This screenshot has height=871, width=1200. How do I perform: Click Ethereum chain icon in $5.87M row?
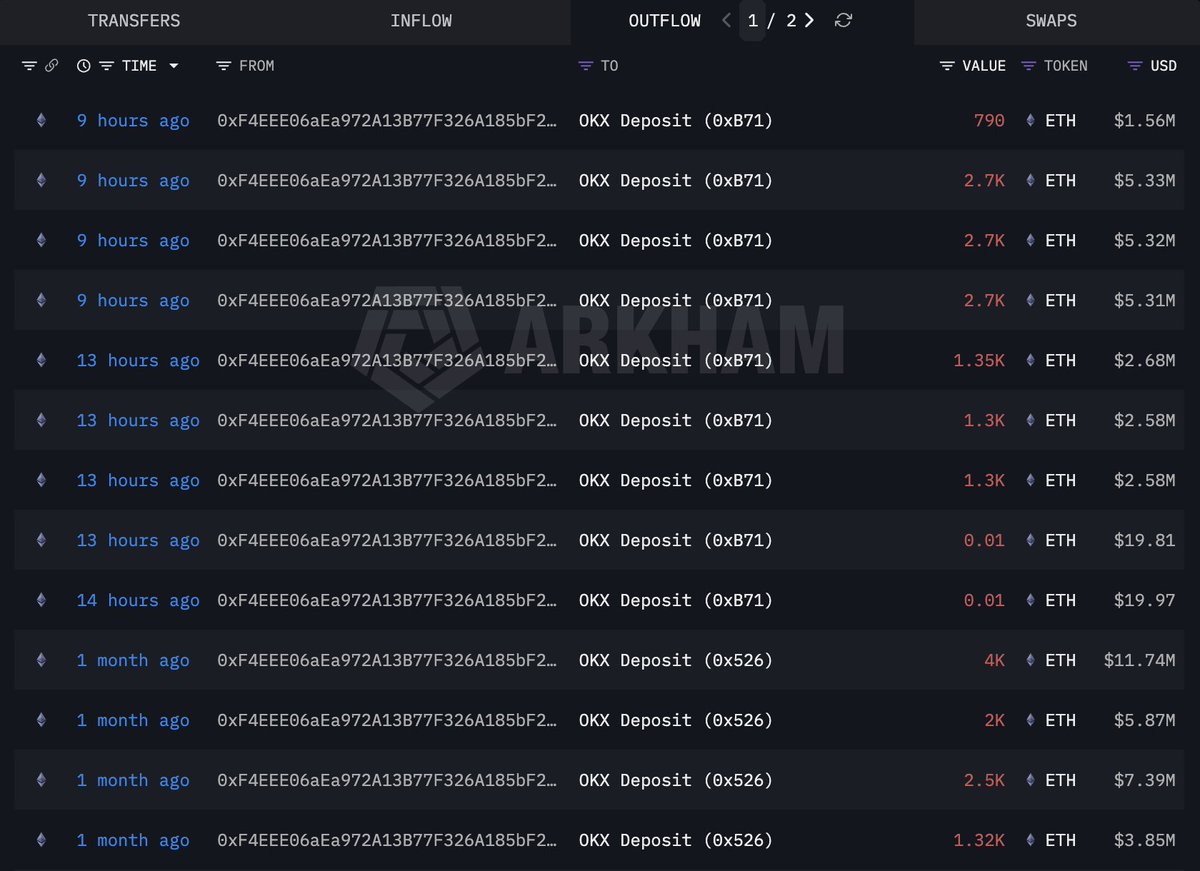click(x=41, y=720)
